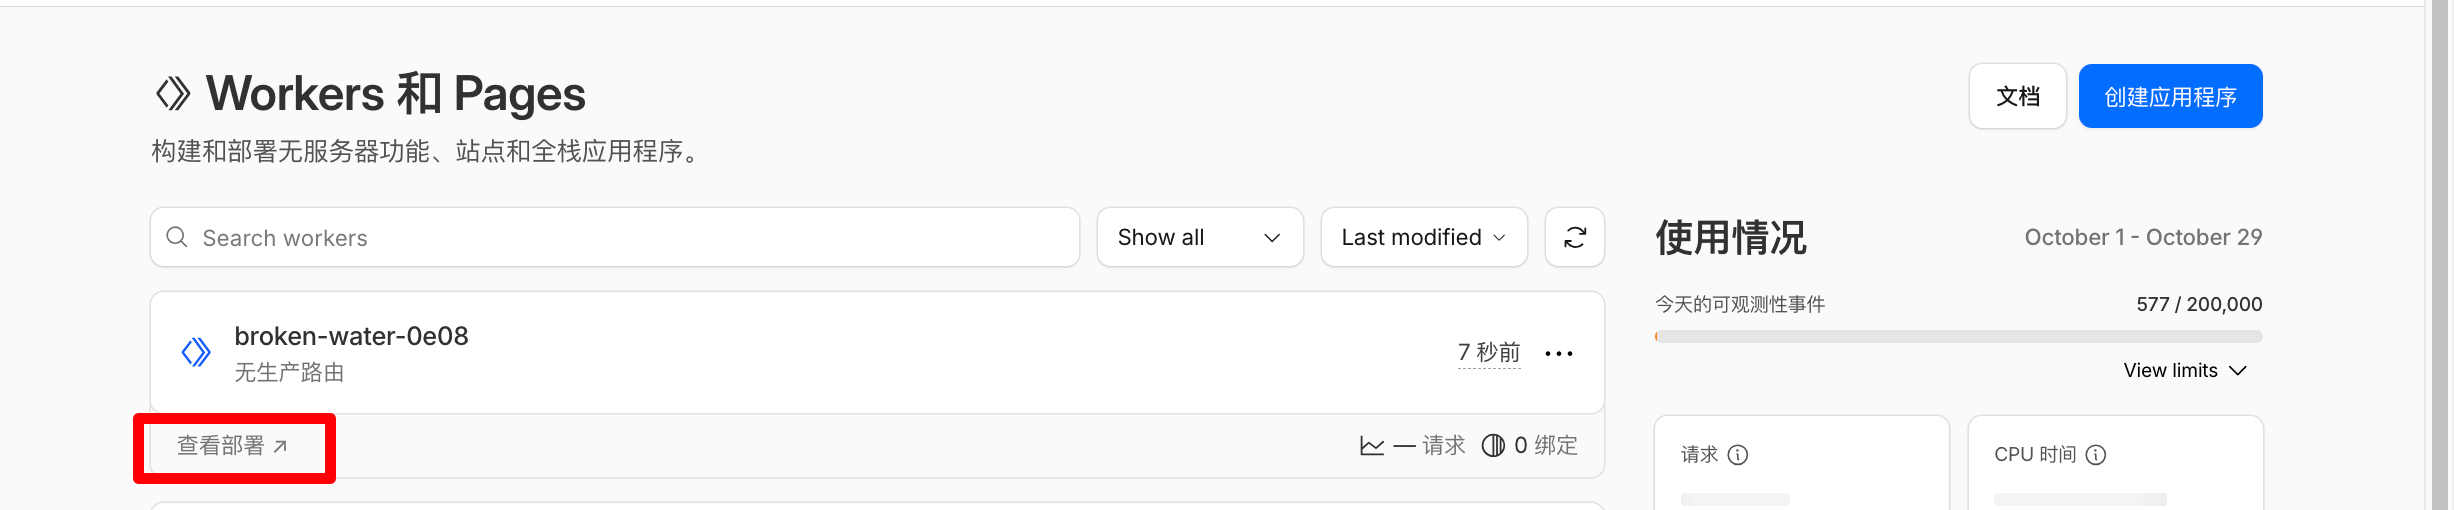This screenshot has height=510, width=2454.
Task: Open the Last modified sort dropdown
Action: pos(1423,237)
